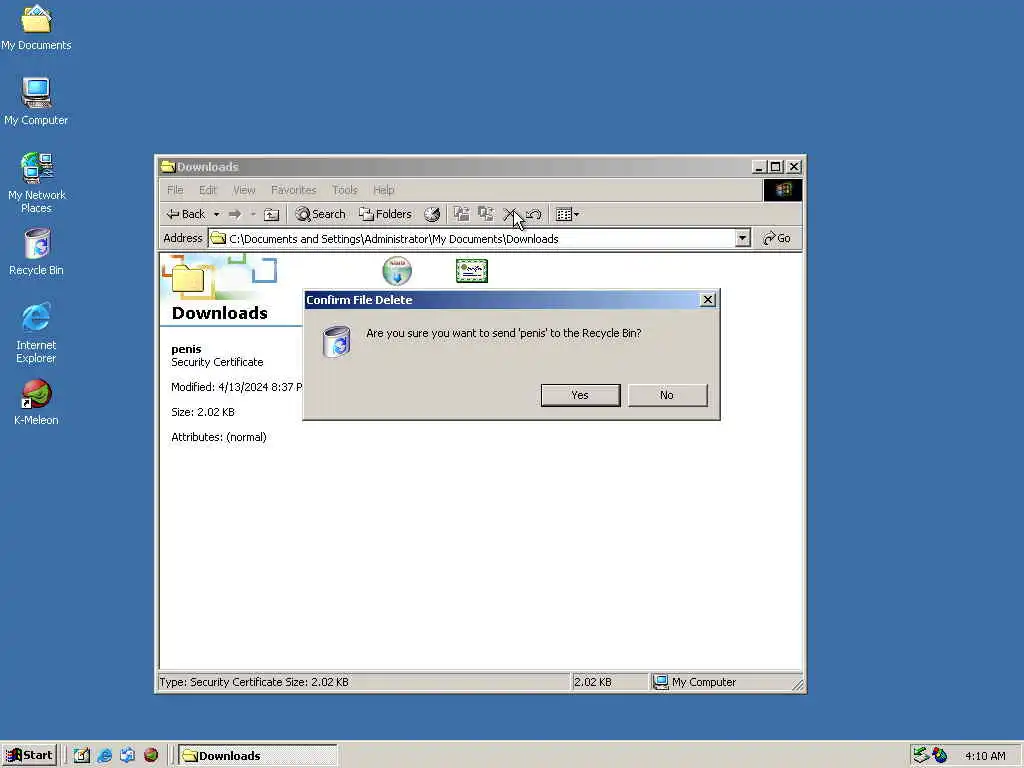The width and height of the screenshot is (1024, 768).
Task: Close the Confirm File Delete dialog
Action: click(707, 300)
